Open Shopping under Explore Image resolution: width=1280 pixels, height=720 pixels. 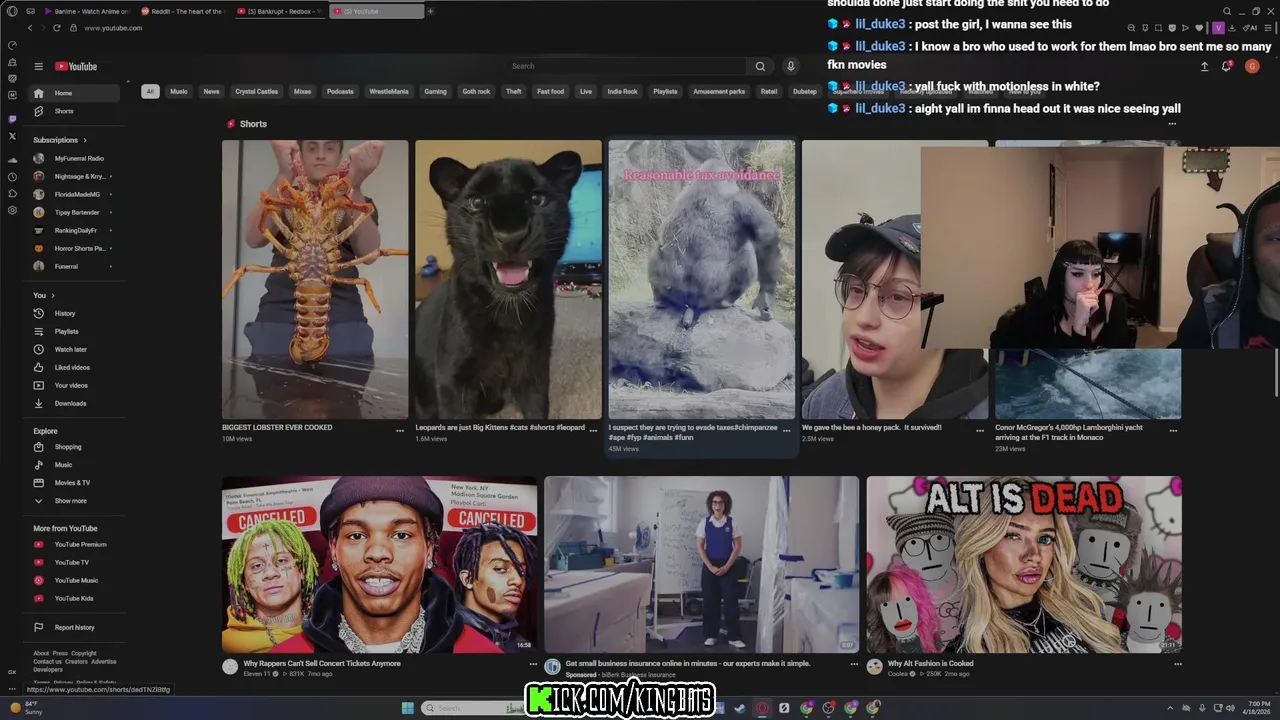(73, 447)
